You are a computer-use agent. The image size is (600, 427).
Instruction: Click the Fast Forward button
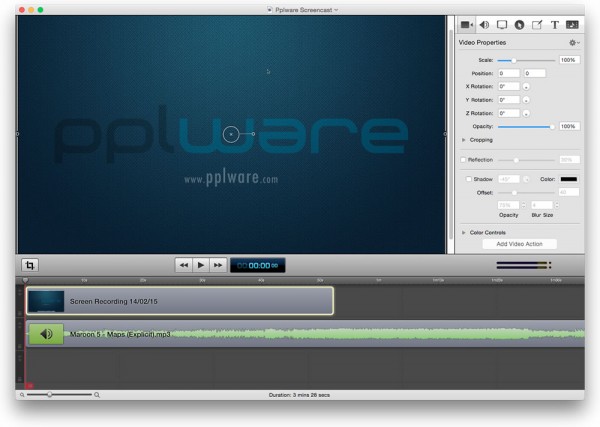click(218, 265)
